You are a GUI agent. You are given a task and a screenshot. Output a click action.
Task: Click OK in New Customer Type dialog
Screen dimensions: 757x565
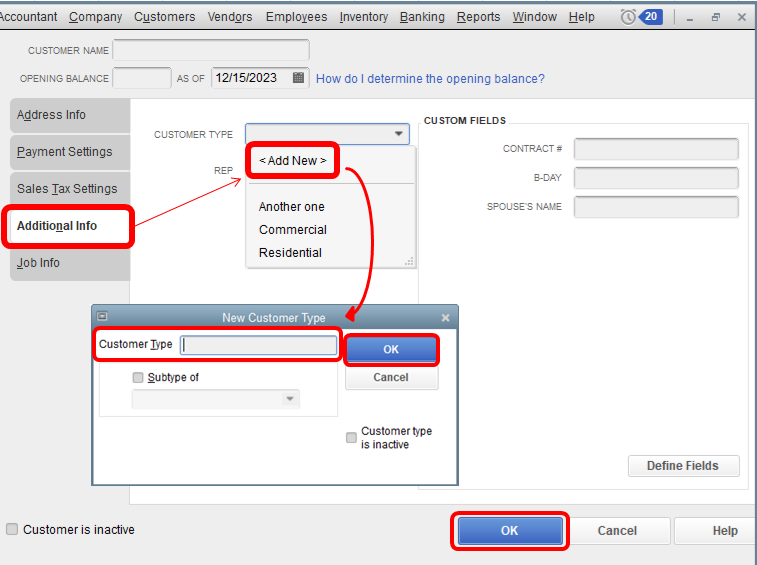point(391,349)
